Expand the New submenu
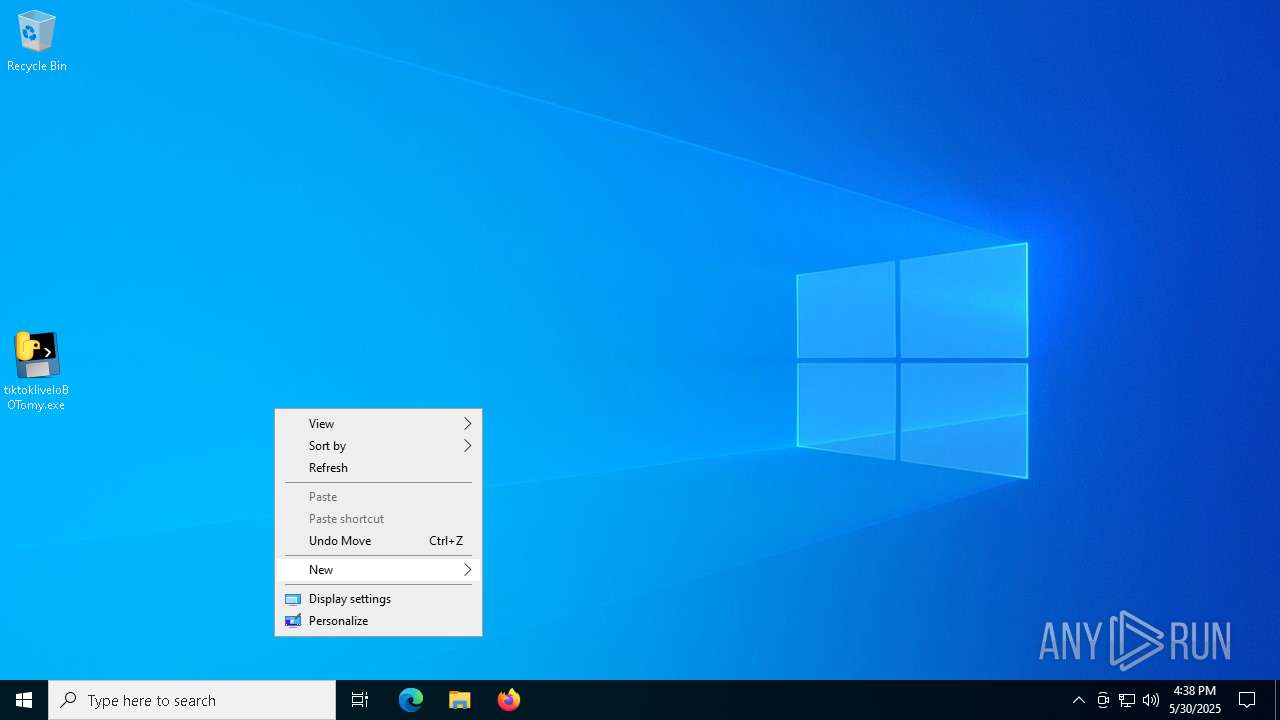Viewport: 1280px width, 720px height. click(x=378, y=570)
